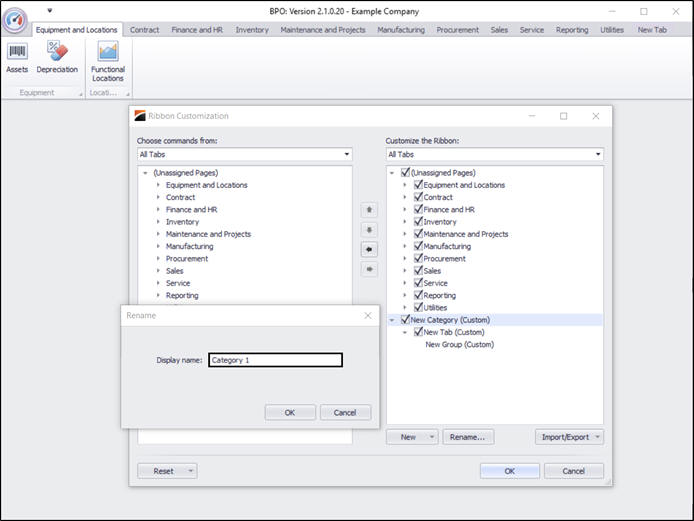This screenshot has height=521, width=694.
Task: Click the move down arrow button
Action: 369,229
